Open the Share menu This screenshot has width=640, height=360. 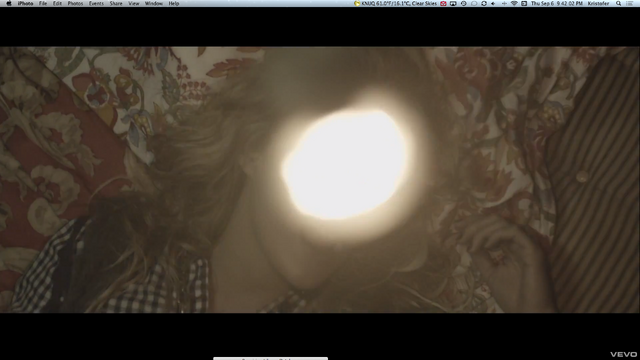pos(116,3)
